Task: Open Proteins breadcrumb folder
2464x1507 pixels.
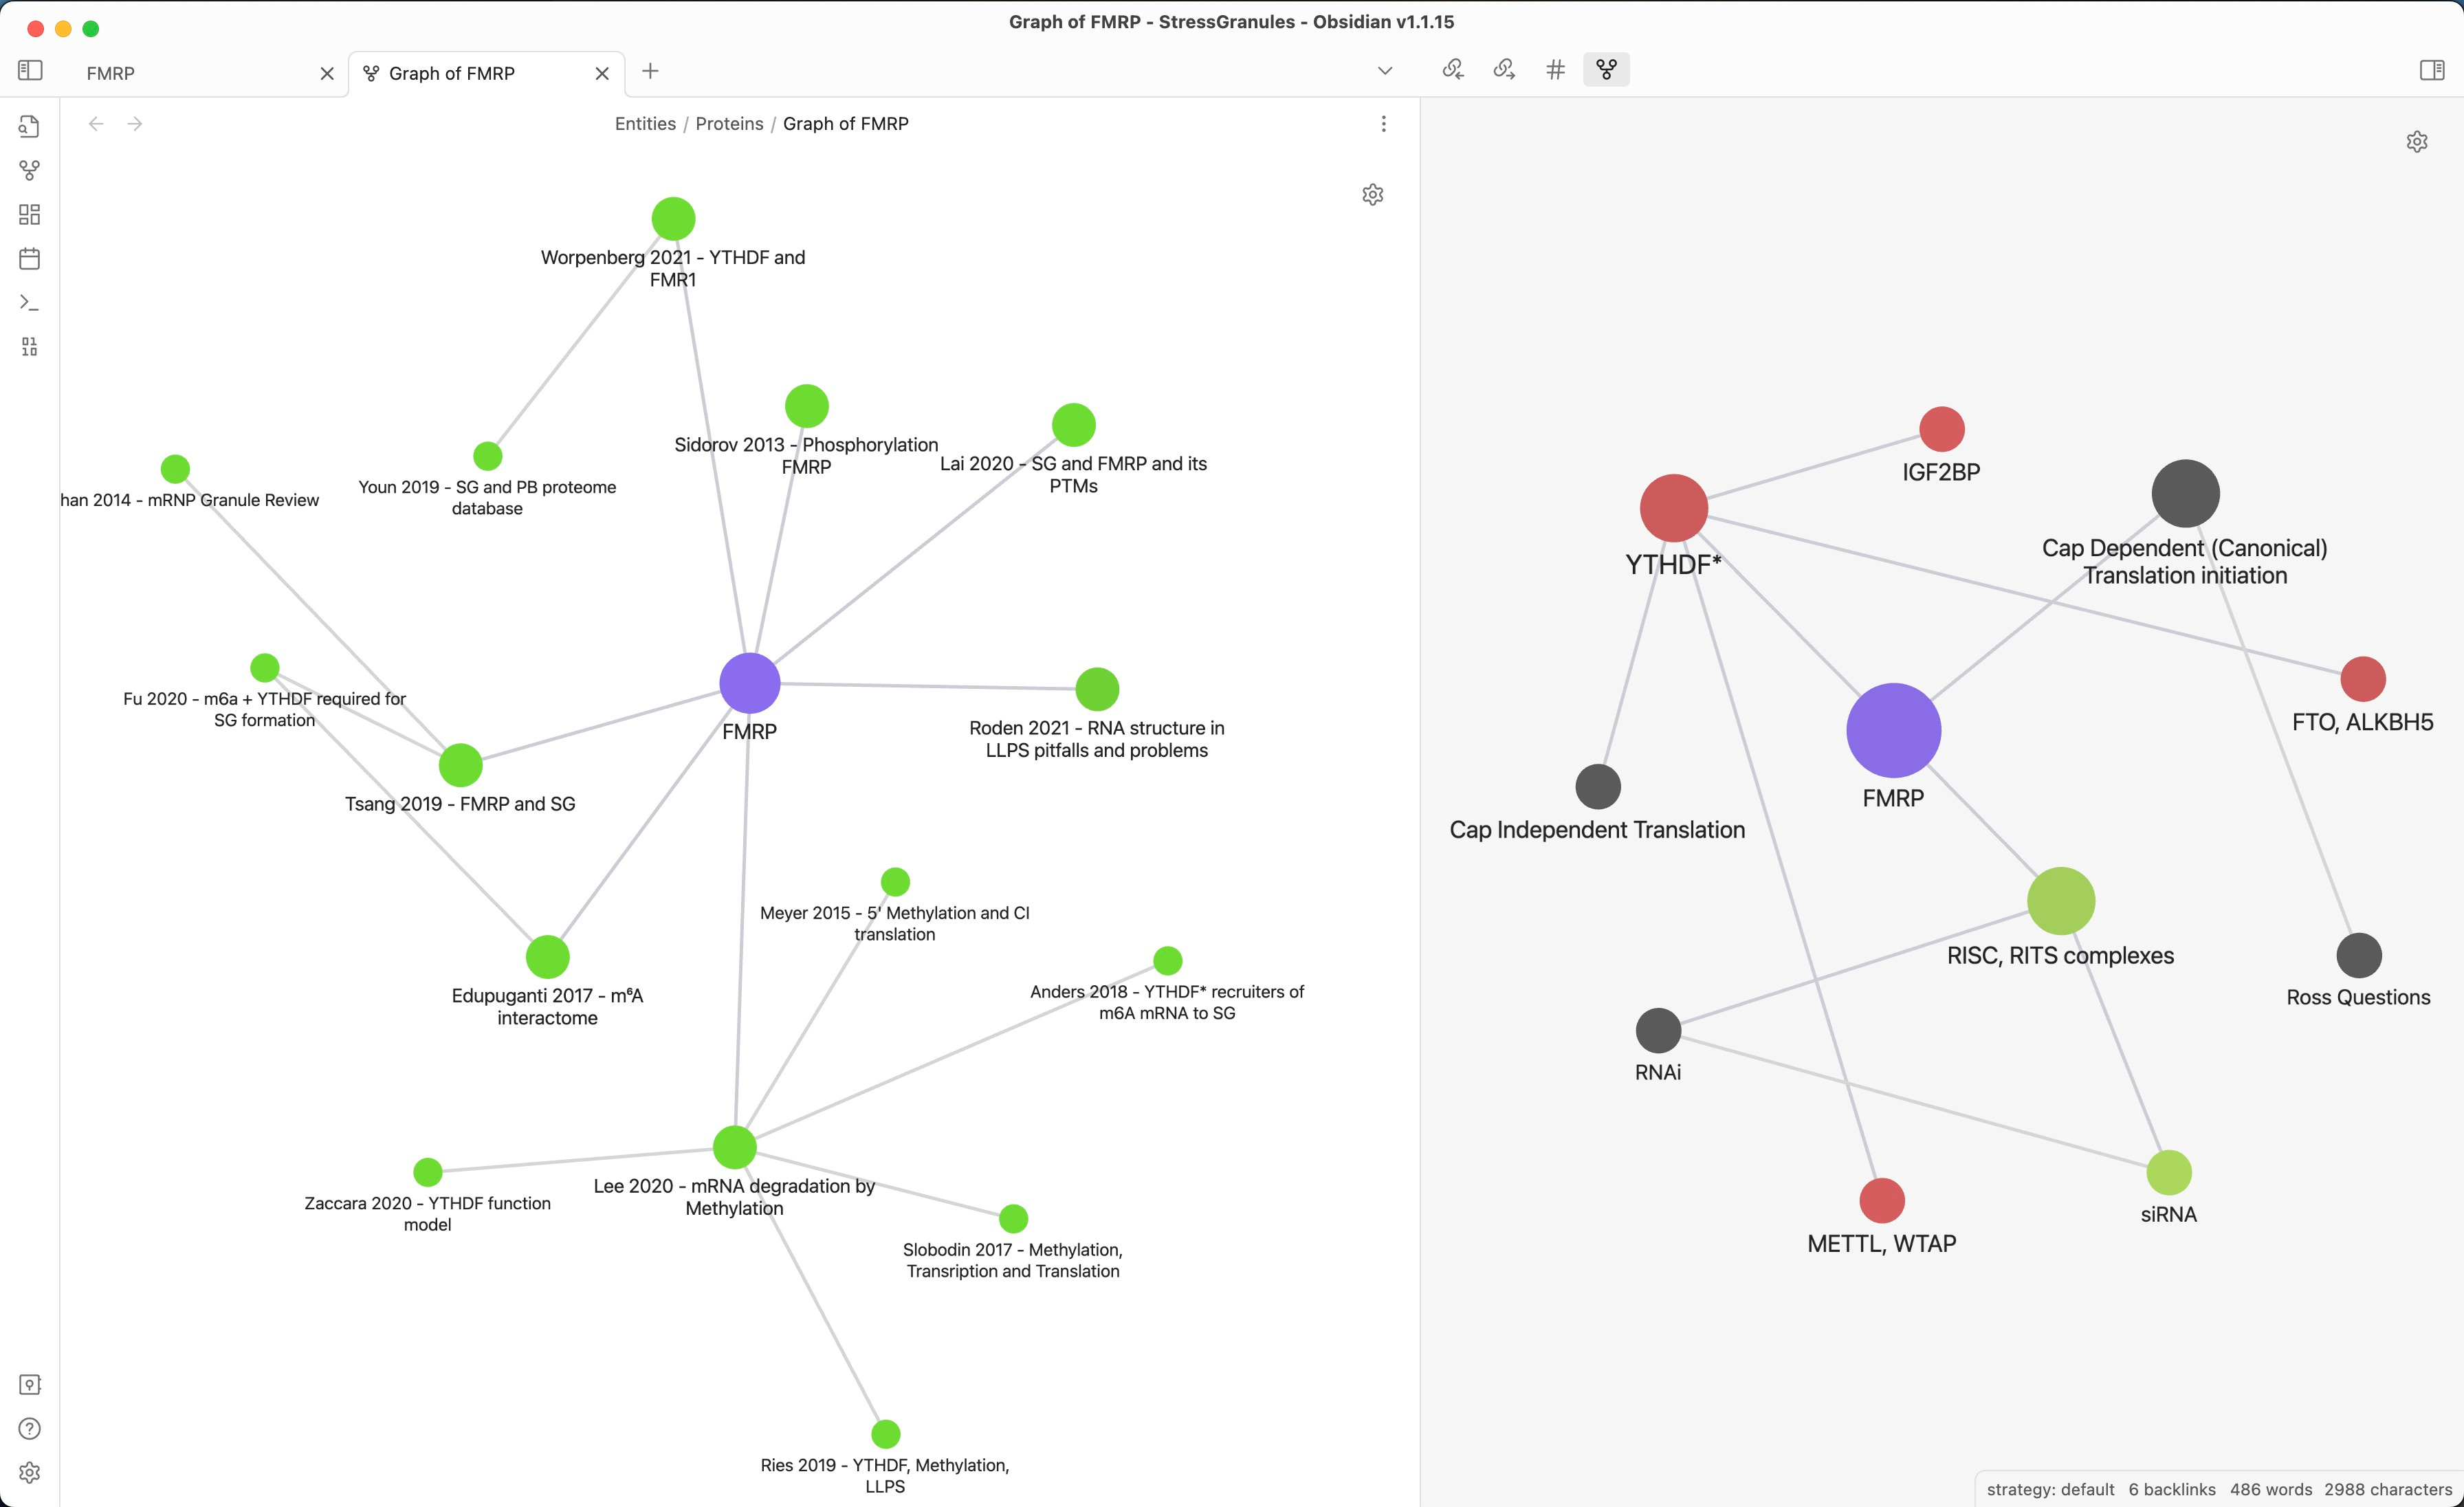Action: (x=729, y=124)
